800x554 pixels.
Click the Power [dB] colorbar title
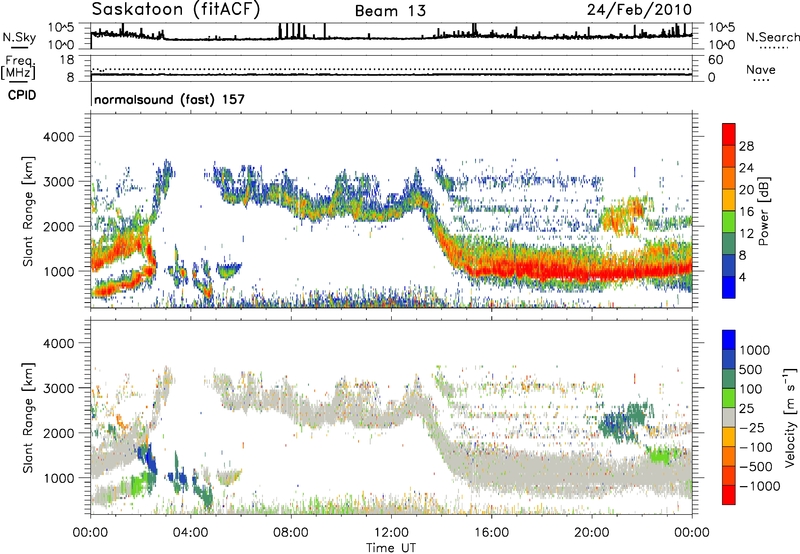click(x=763, y=211)
